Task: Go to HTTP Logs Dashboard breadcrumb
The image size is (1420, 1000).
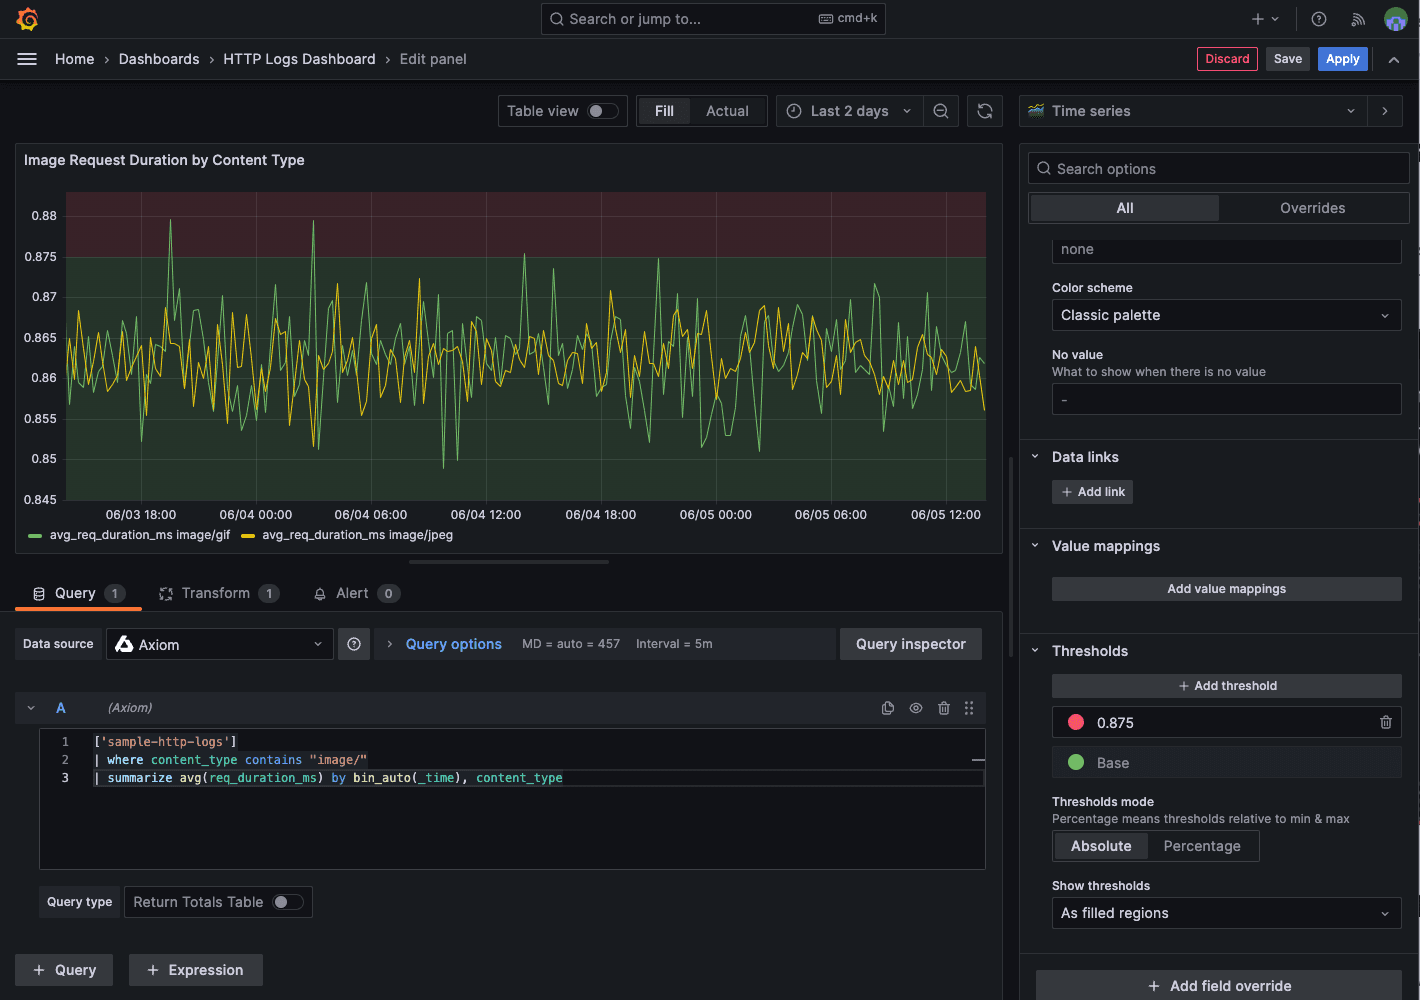Action: (299, 59)
